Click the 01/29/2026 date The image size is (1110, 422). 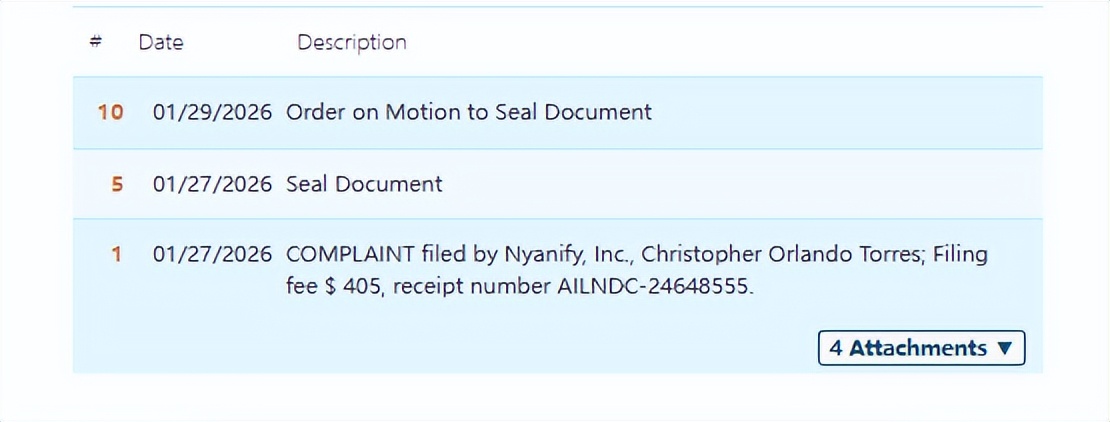pos(212,112)
